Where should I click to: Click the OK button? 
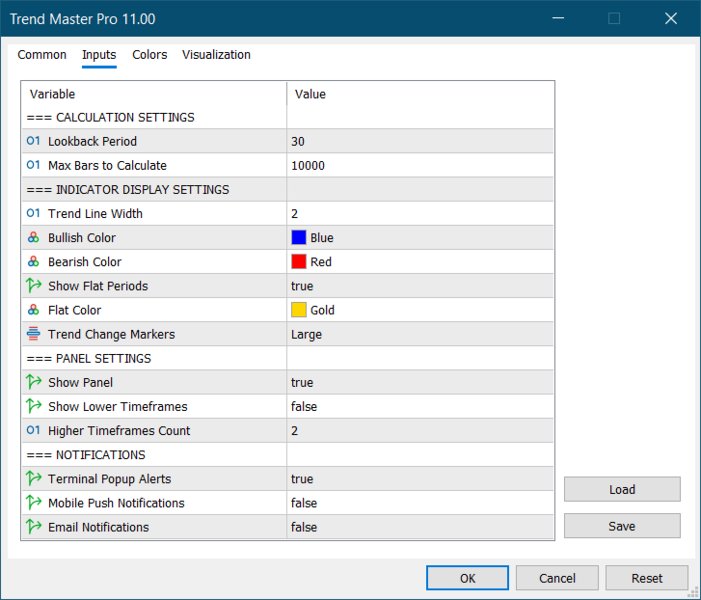(467, 578)
